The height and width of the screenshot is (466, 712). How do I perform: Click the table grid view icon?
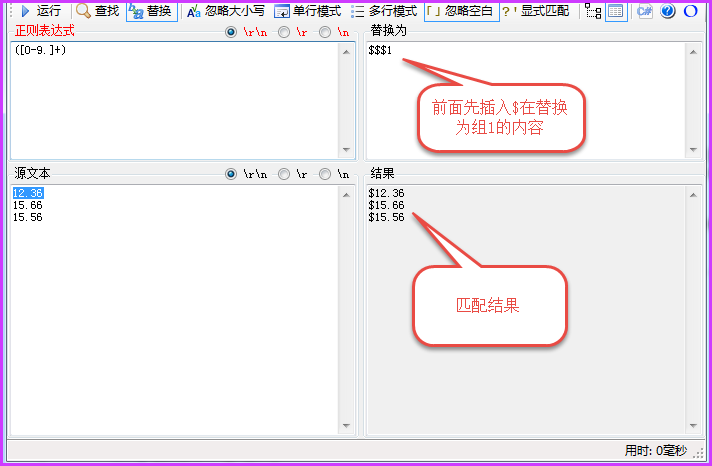point(616,11)
